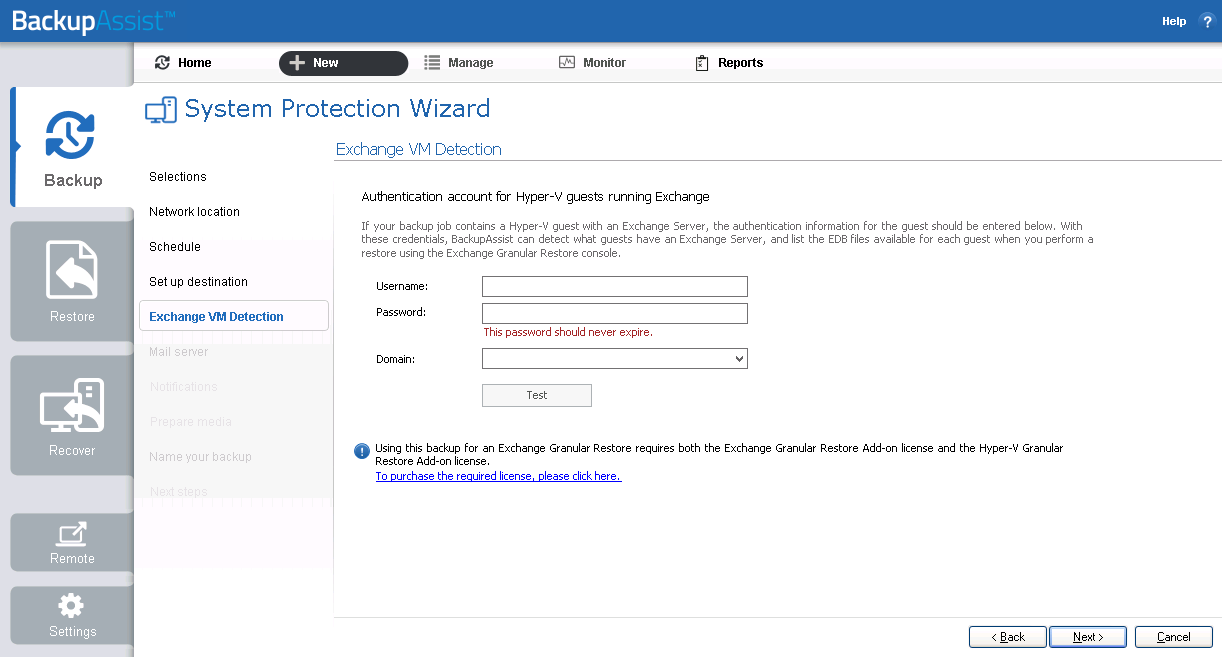Click into the Username field
The width and height of the screenshot is (1222, 657).
615,287
